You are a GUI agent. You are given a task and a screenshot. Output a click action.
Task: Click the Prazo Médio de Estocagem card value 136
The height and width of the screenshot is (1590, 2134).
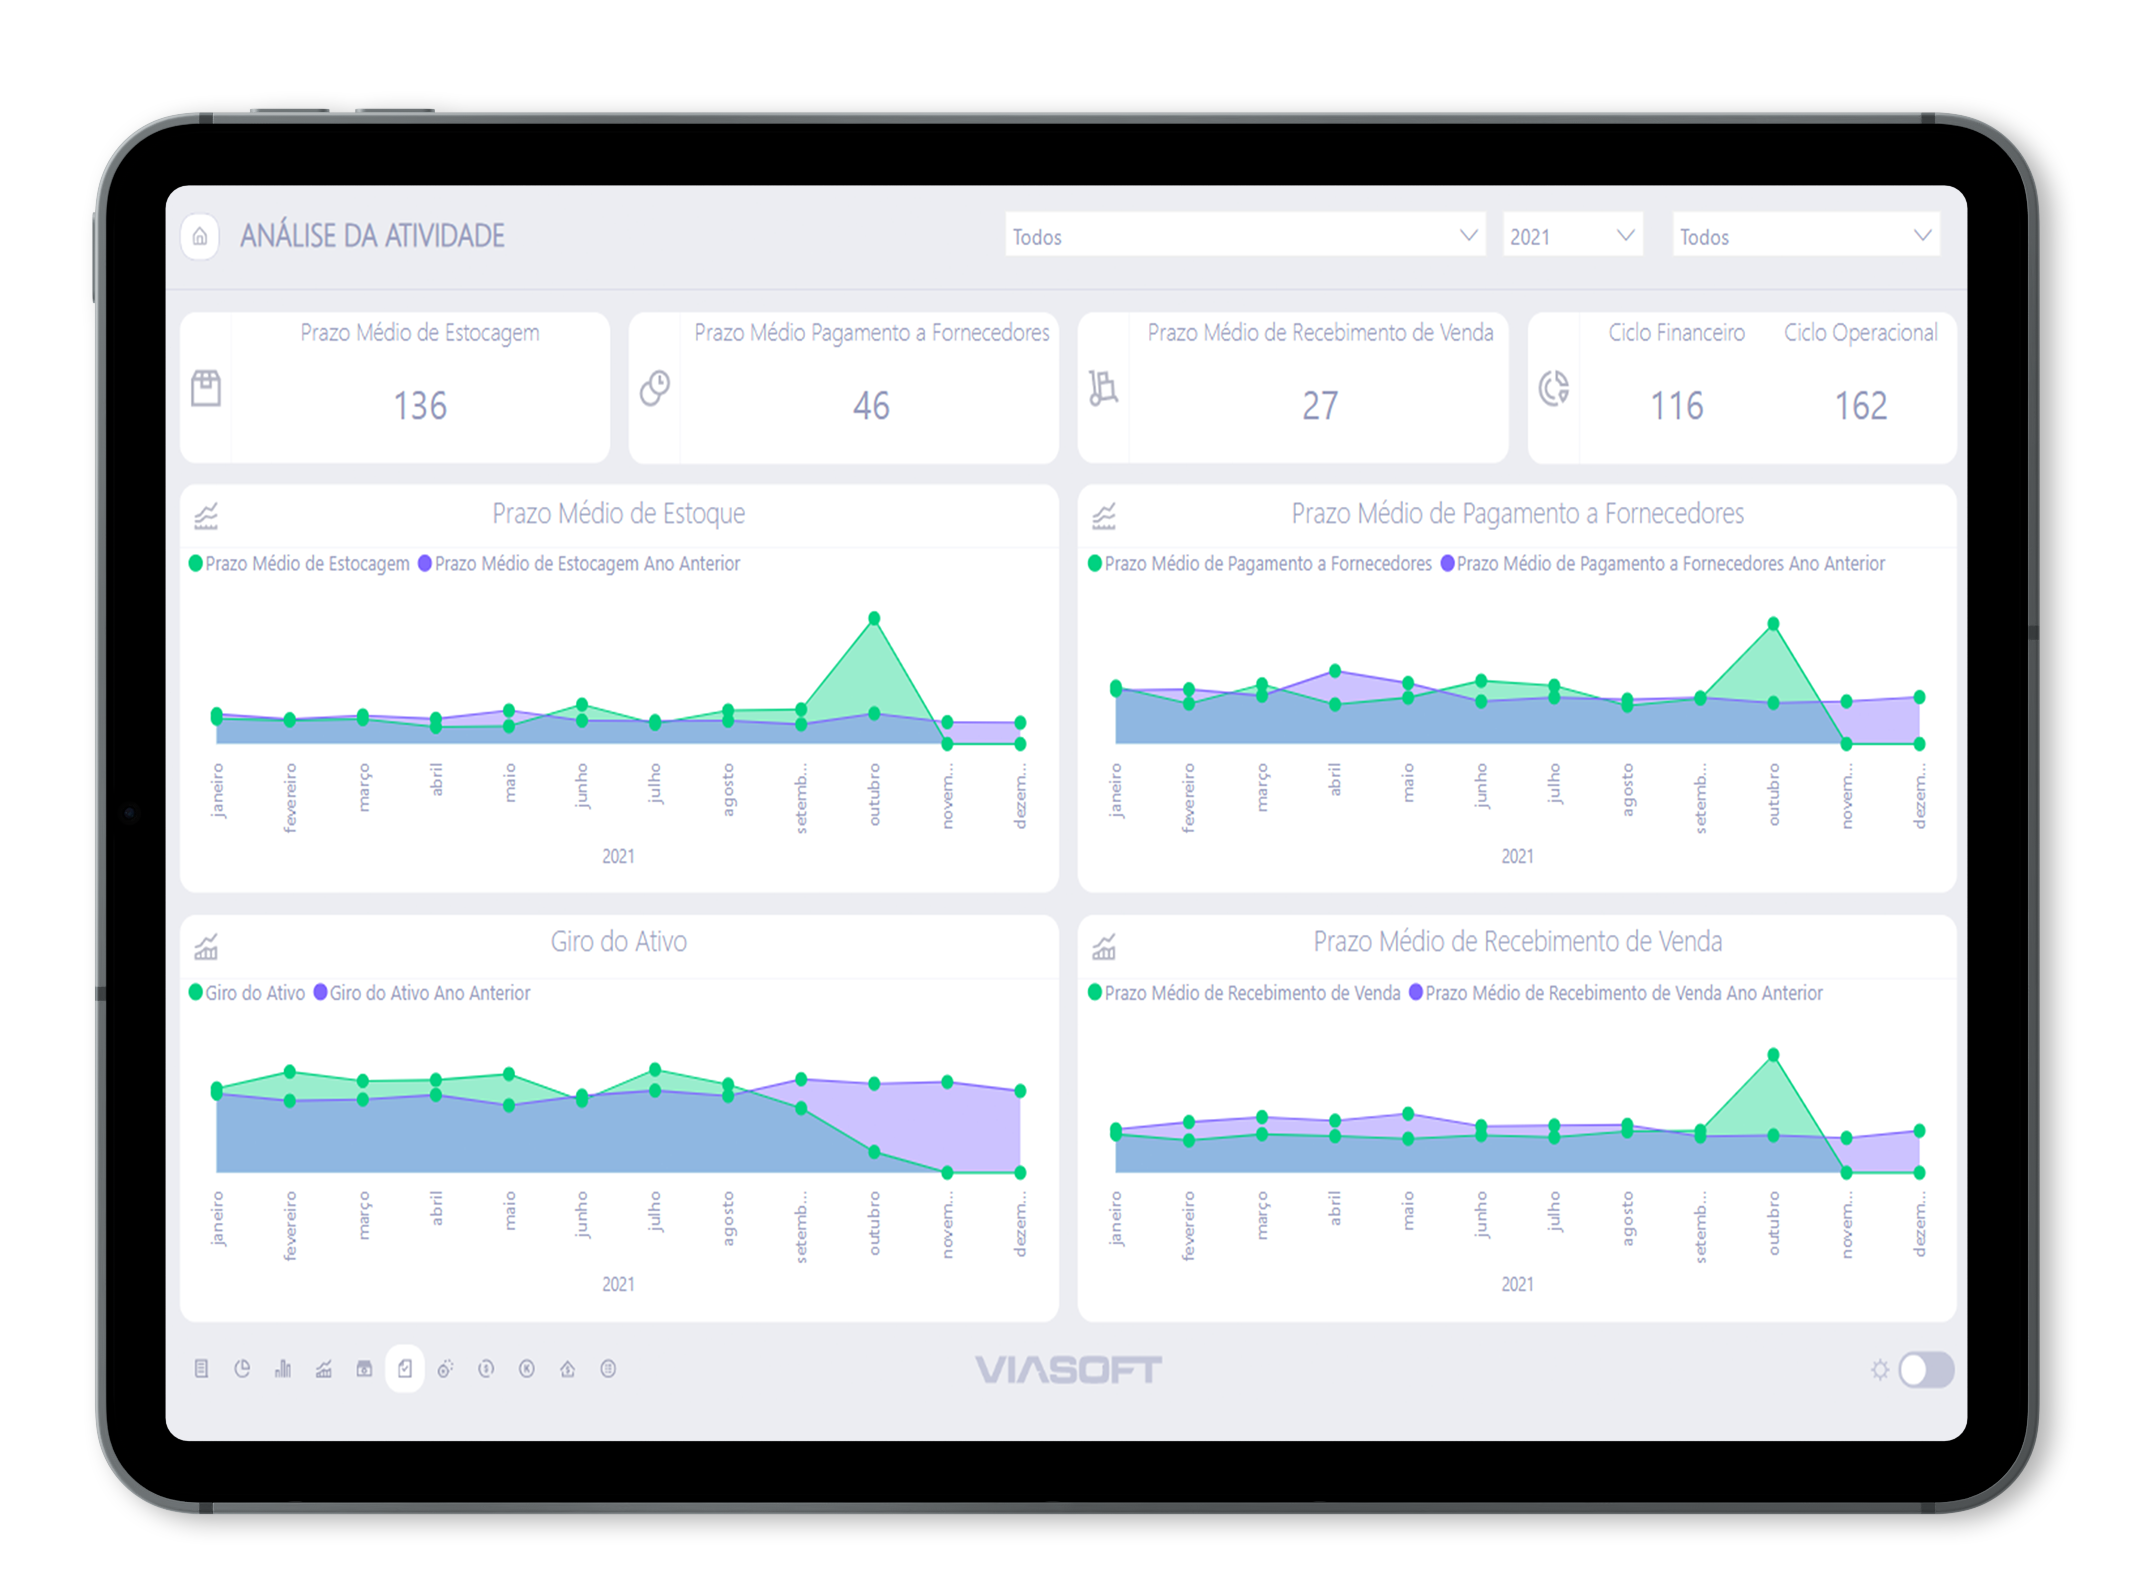click(x=420, y=406)
